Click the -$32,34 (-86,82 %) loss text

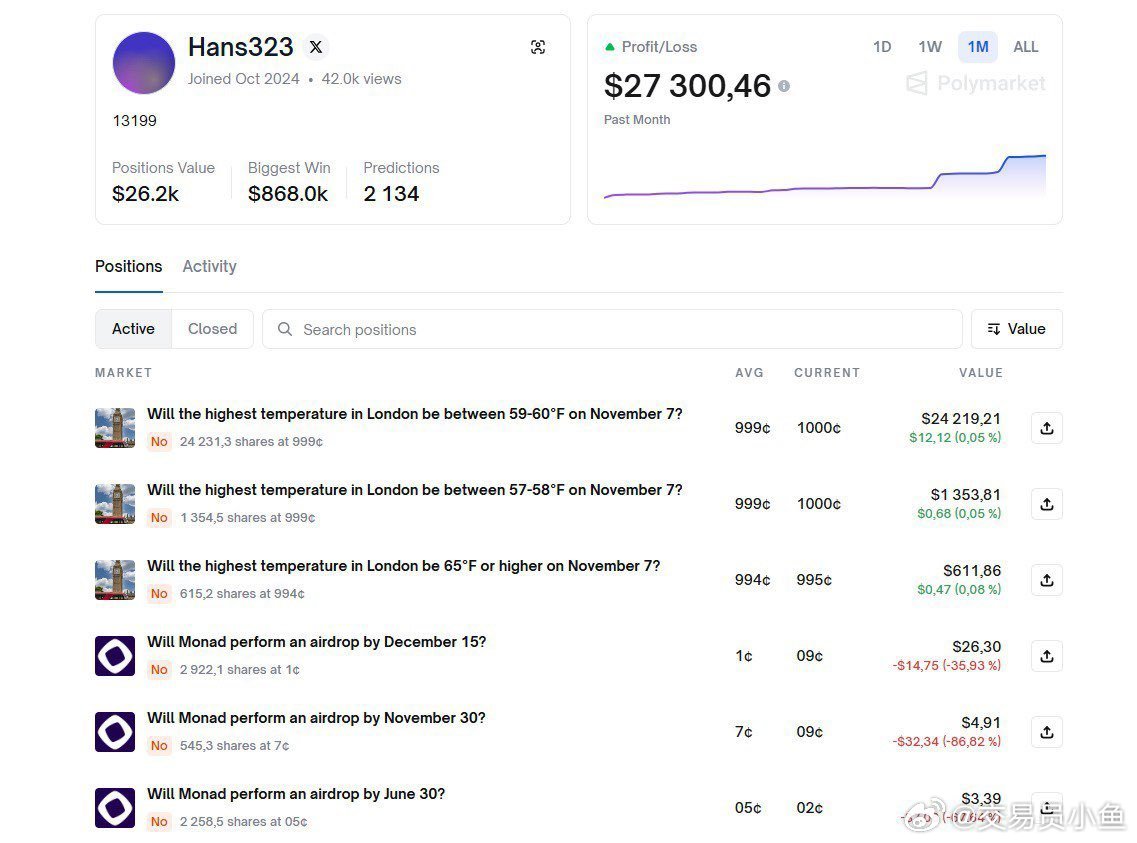click(x=947, y=742)
